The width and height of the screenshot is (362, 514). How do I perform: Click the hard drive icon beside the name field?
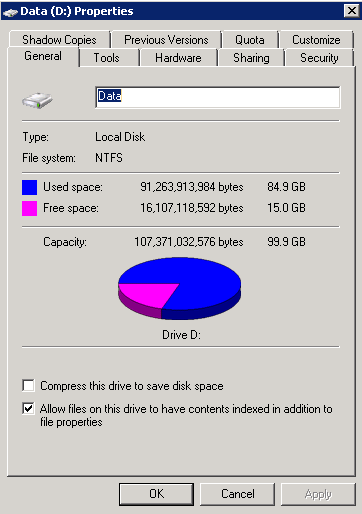pos(37,100)
